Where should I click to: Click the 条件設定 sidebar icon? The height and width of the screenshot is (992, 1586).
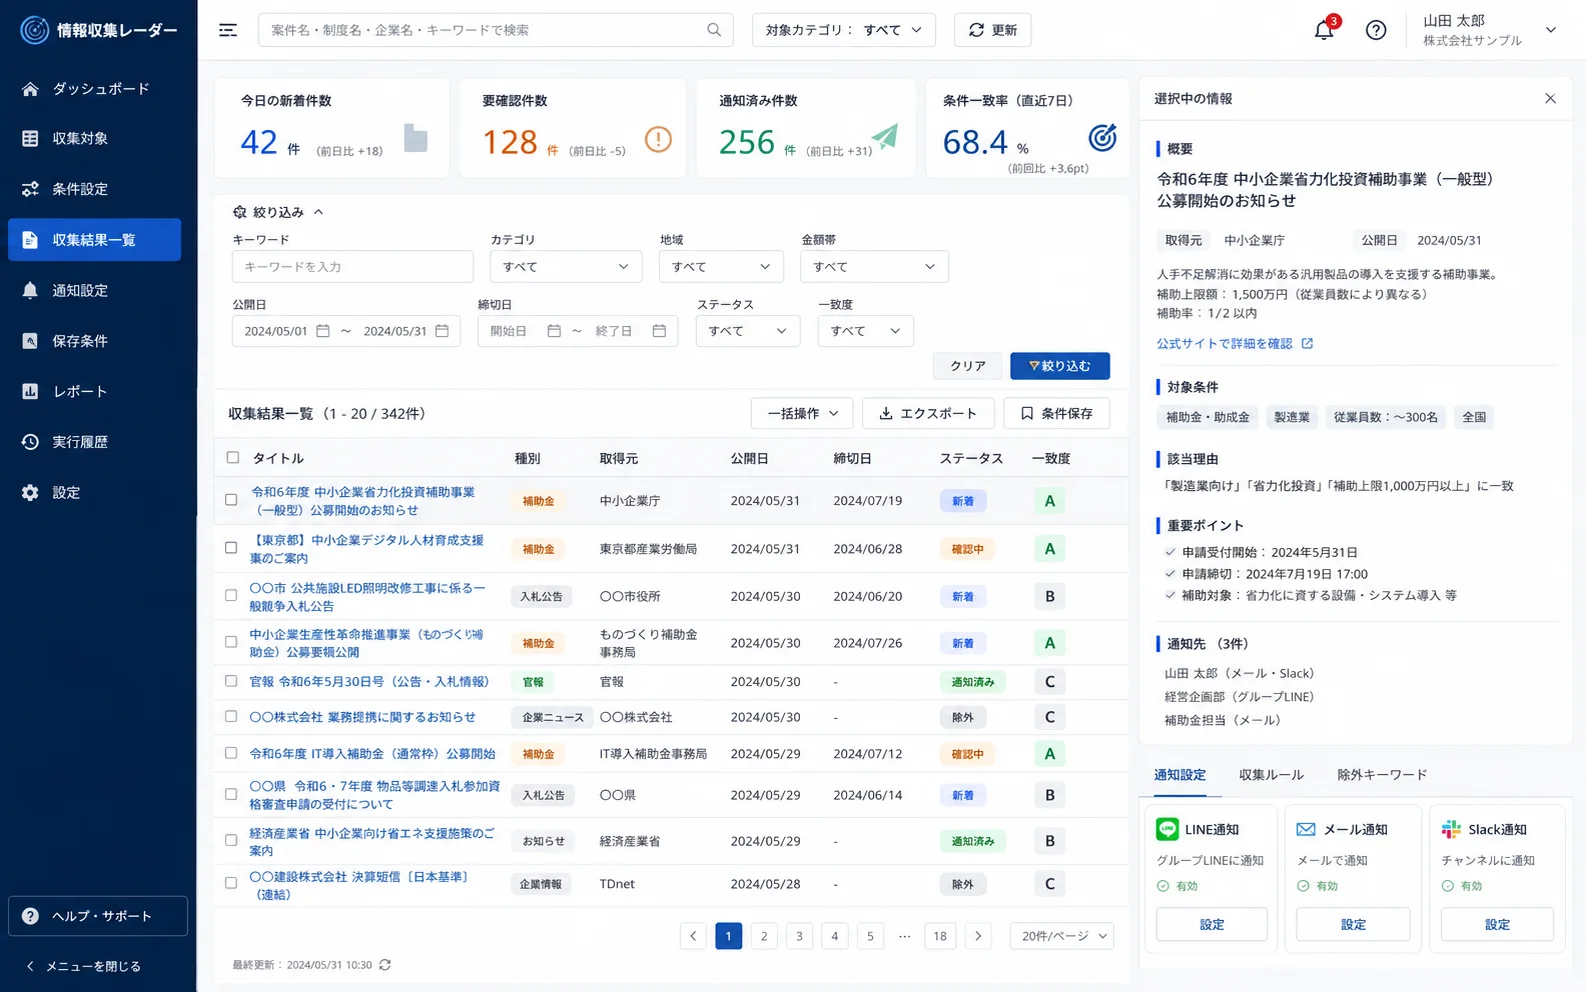click(x=30, y=189)
